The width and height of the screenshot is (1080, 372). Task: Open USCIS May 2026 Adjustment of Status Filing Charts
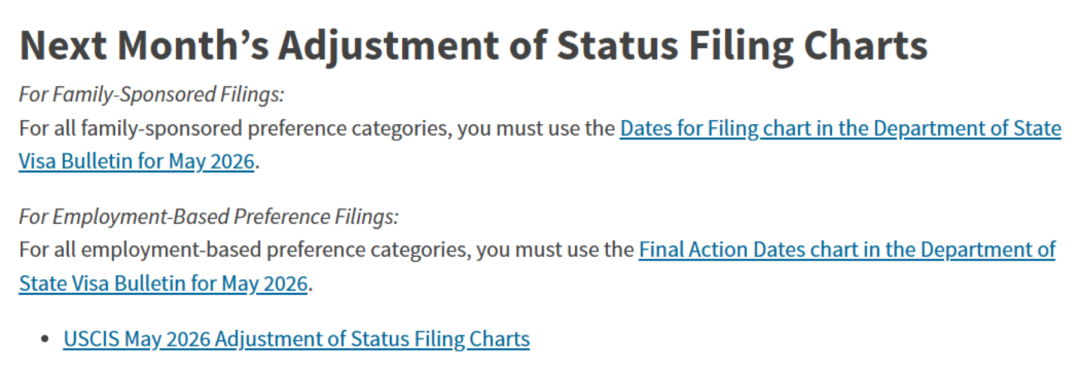[296, 339]
